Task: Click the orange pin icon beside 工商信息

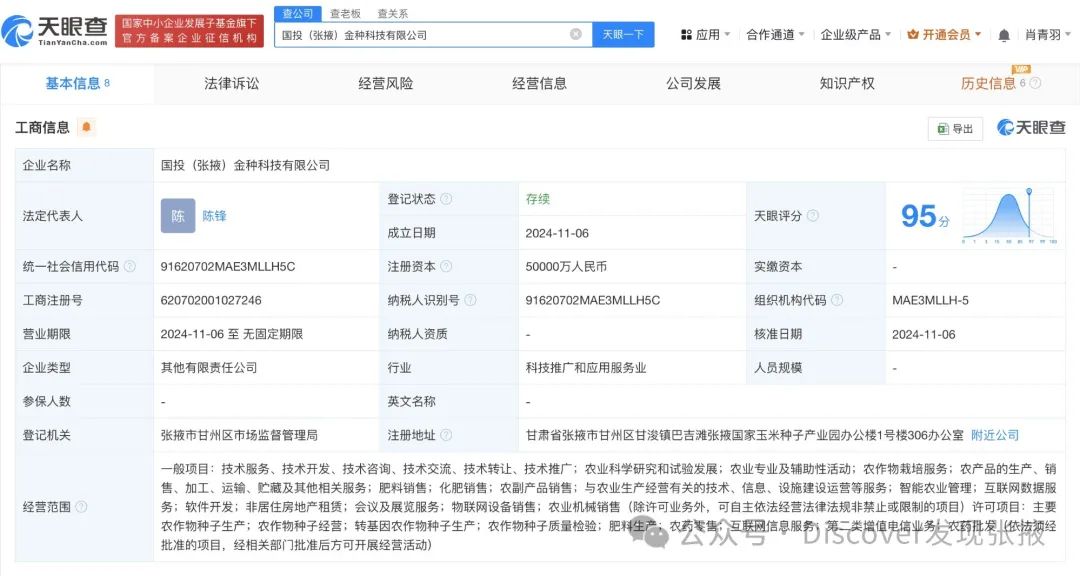Action: 88,127
